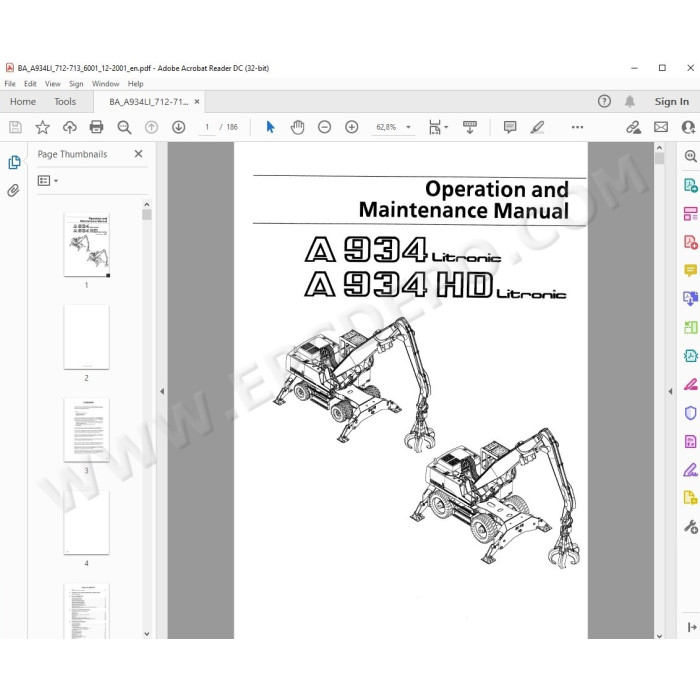Open the Help menu
Image resolution: width=700 pixels, height=700 pixels.
point(136,83)
